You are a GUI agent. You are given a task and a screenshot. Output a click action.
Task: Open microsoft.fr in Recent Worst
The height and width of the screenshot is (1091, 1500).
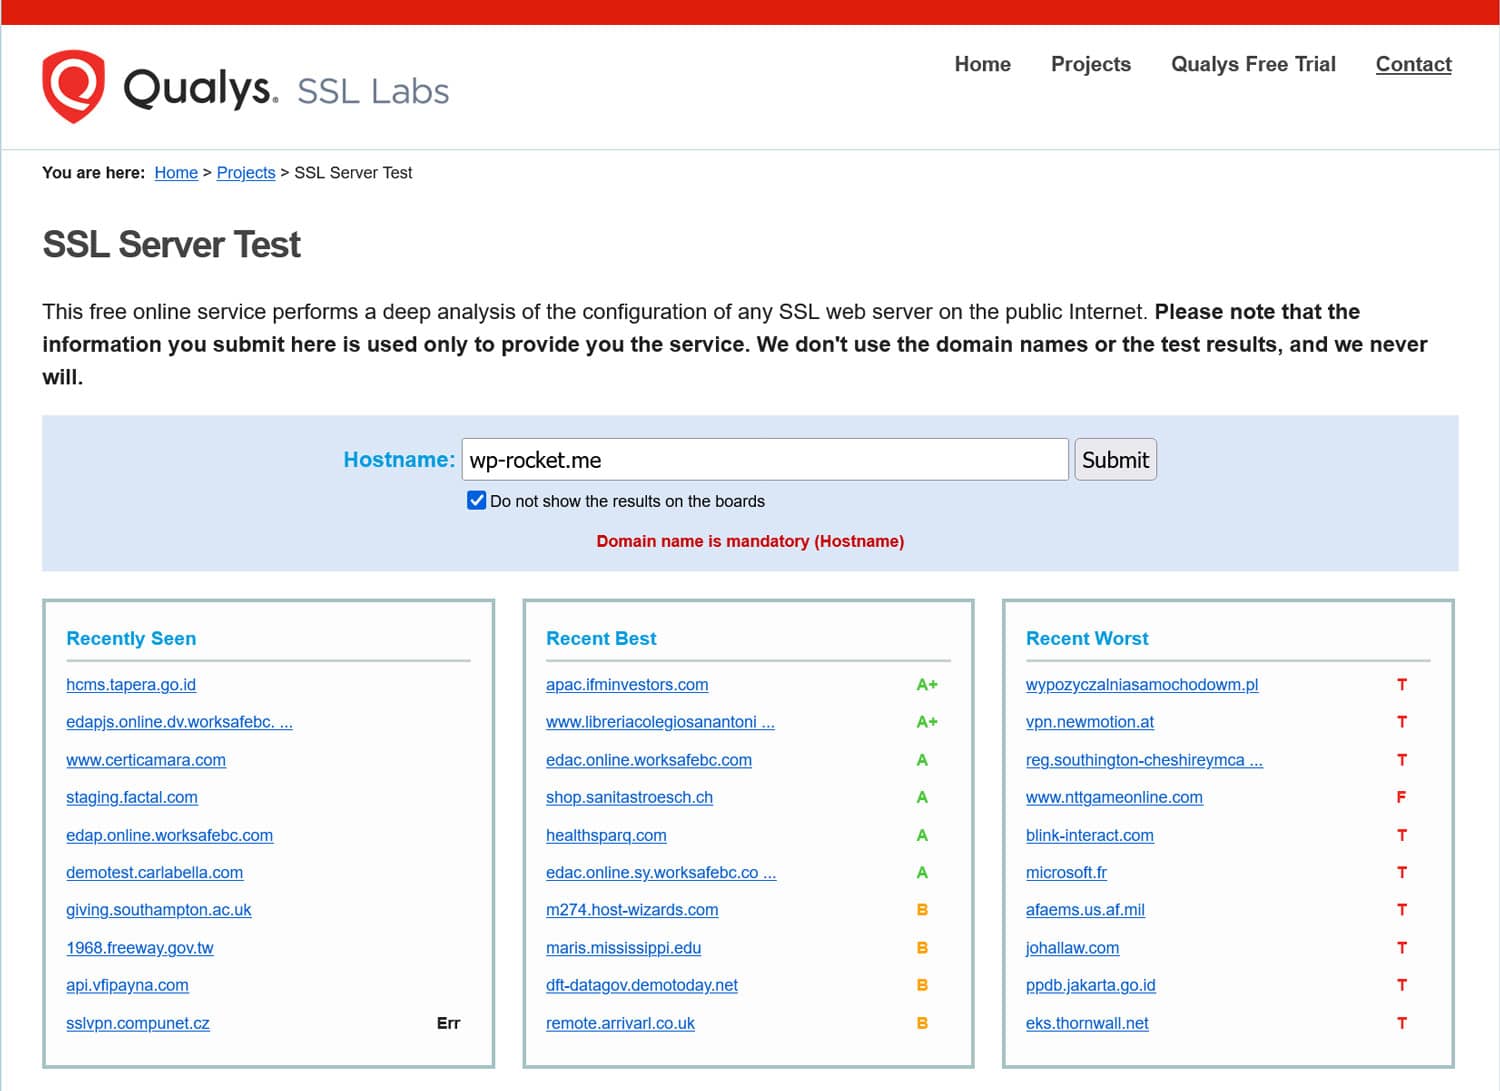tap(1066, 873)
